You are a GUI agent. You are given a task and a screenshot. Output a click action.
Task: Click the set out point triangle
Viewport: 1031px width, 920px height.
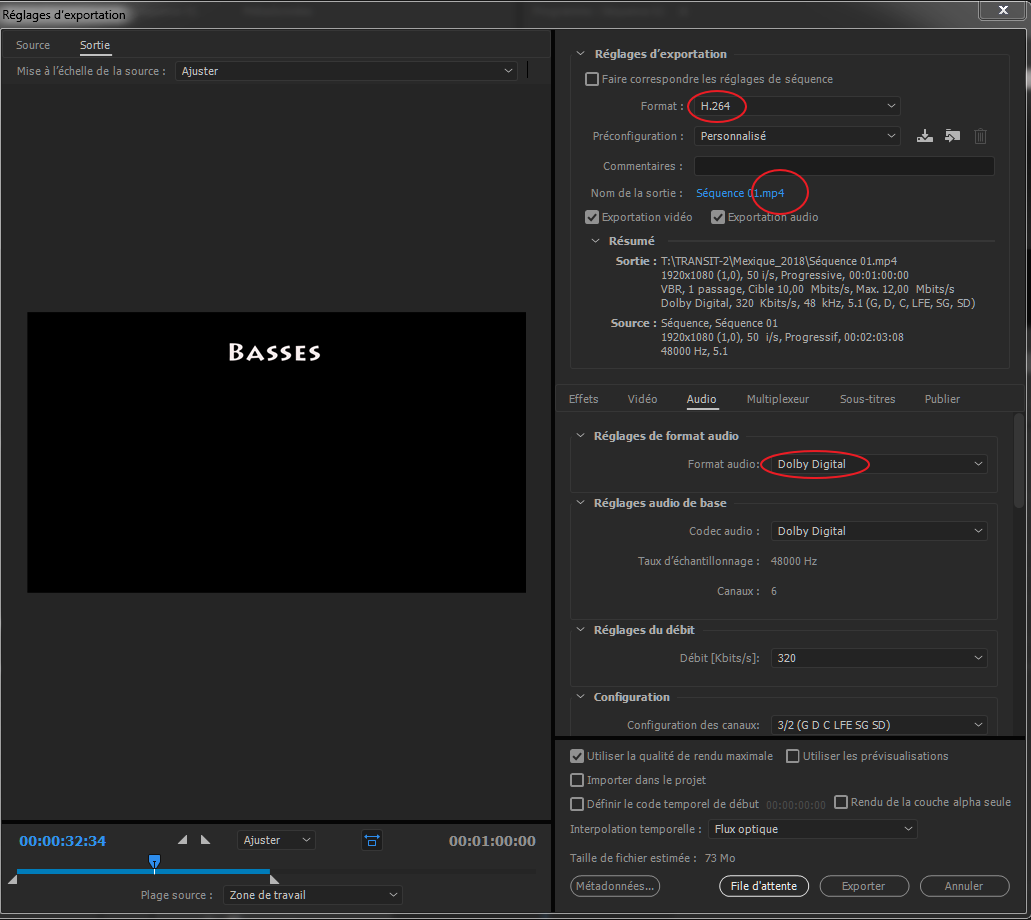206,840
